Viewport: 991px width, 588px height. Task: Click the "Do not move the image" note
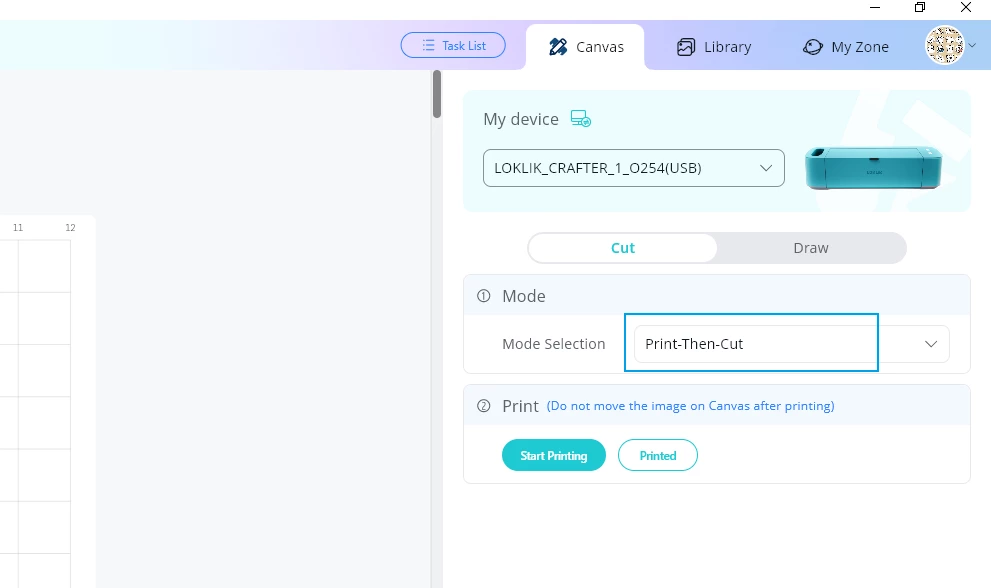(690, 406)
